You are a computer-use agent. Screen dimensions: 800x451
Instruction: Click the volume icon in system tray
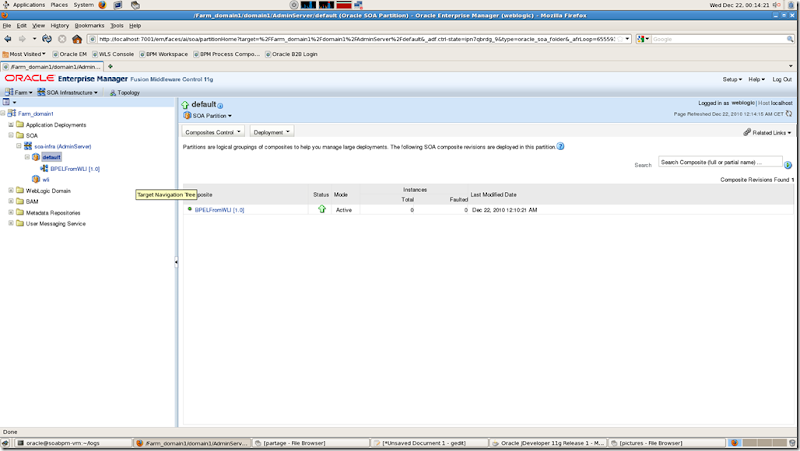click(x=777, y=5)
